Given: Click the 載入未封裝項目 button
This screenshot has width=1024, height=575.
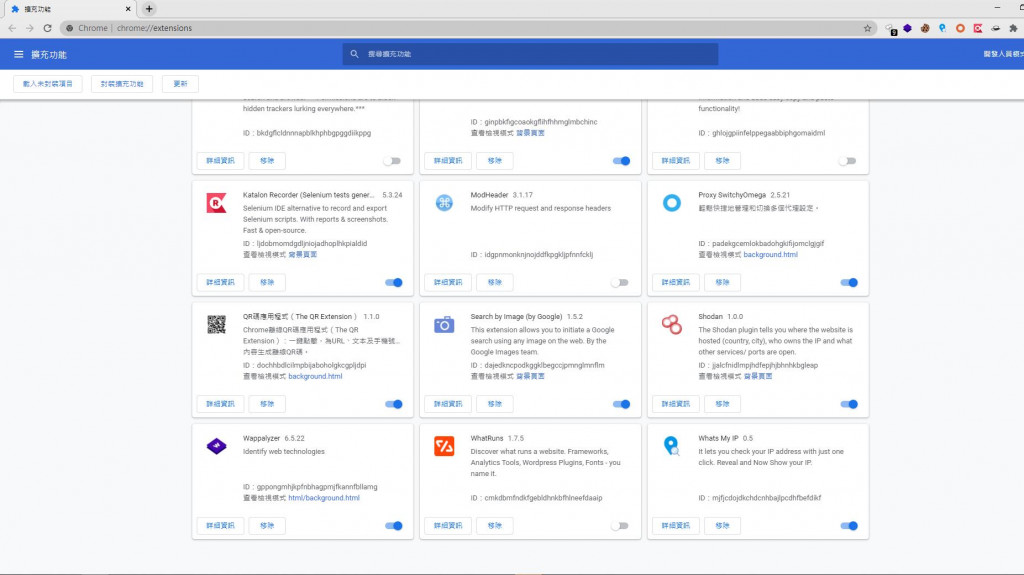Looking at the screenshot, I should click(48, 84).
